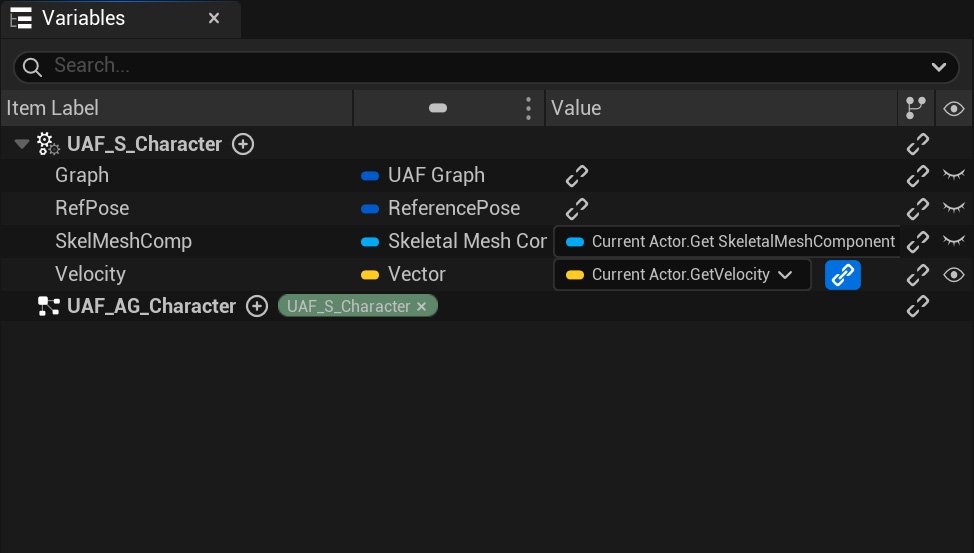Open the Current Actor.GetVelocity dropdown
974x553 pixels.
pos(785,274)
